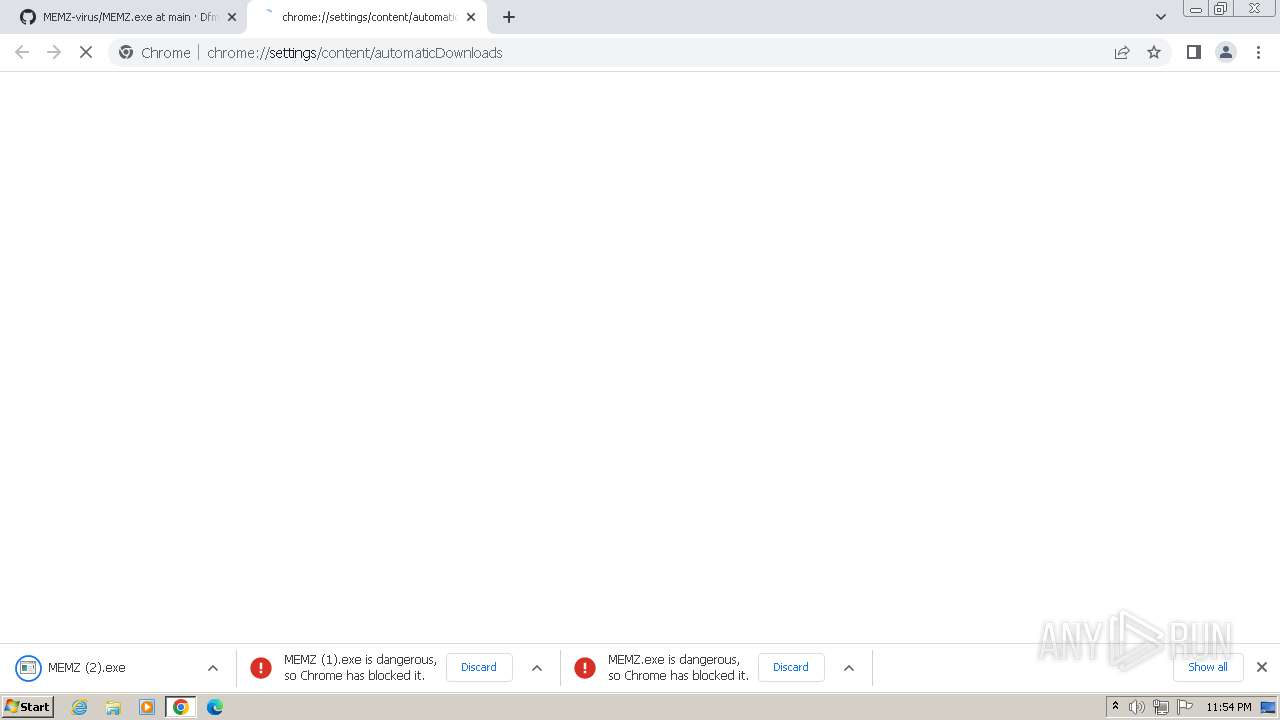Open the tab search dropdown
Viewport: 1280px width, 720px height.
point(1161,17)
